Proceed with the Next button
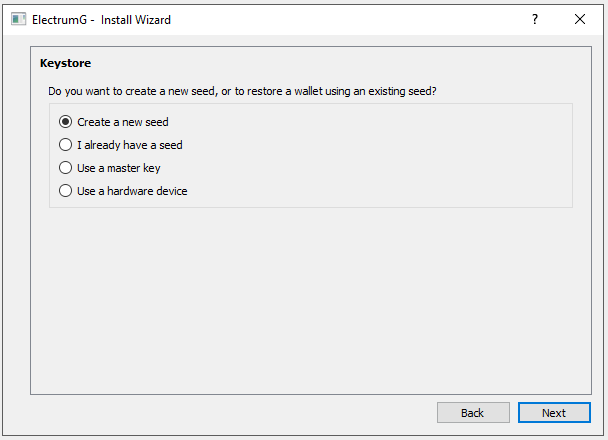 (553, 413)
